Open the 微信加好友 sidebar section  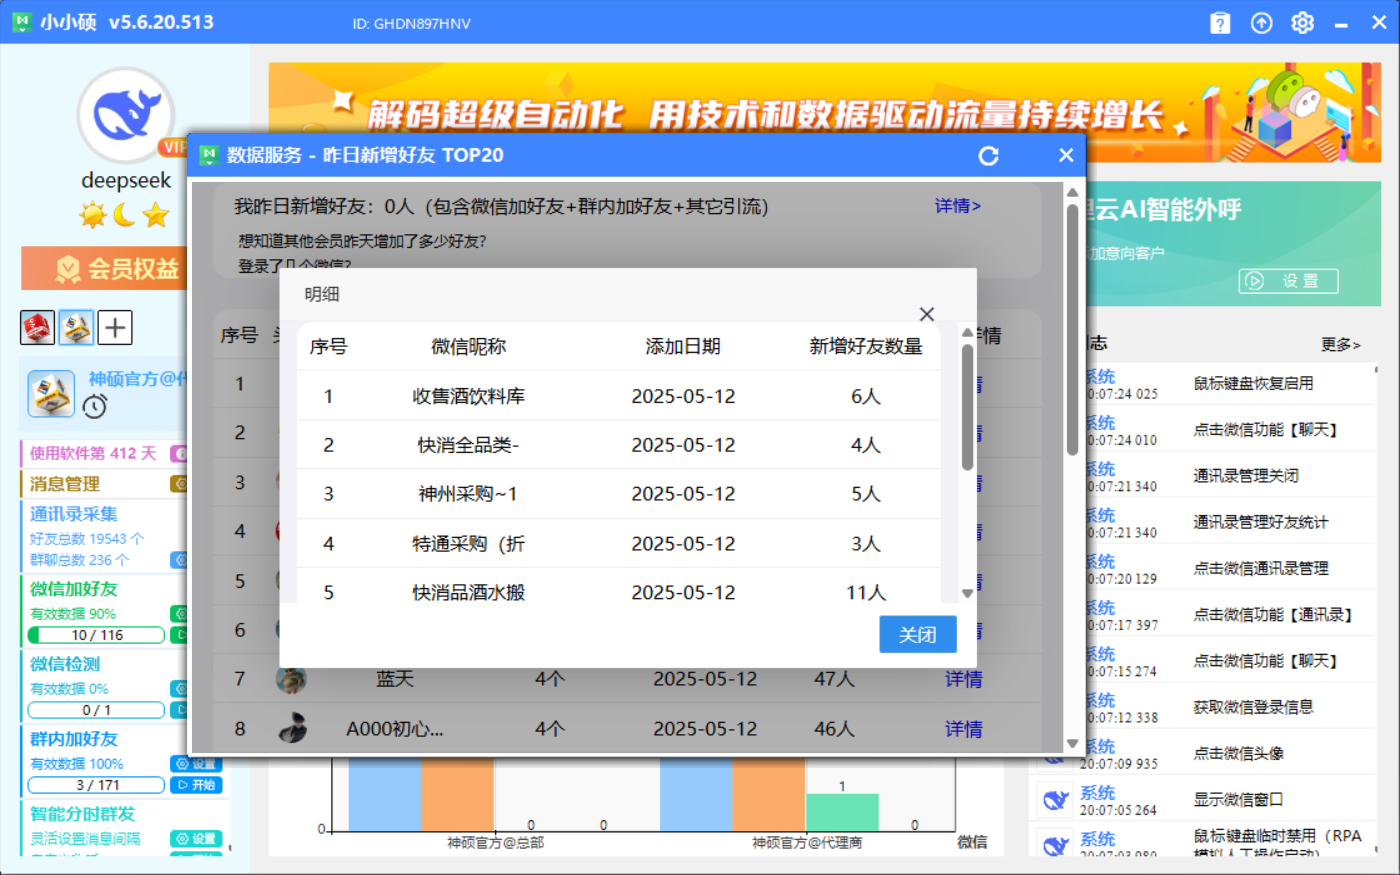click(74, 589)
